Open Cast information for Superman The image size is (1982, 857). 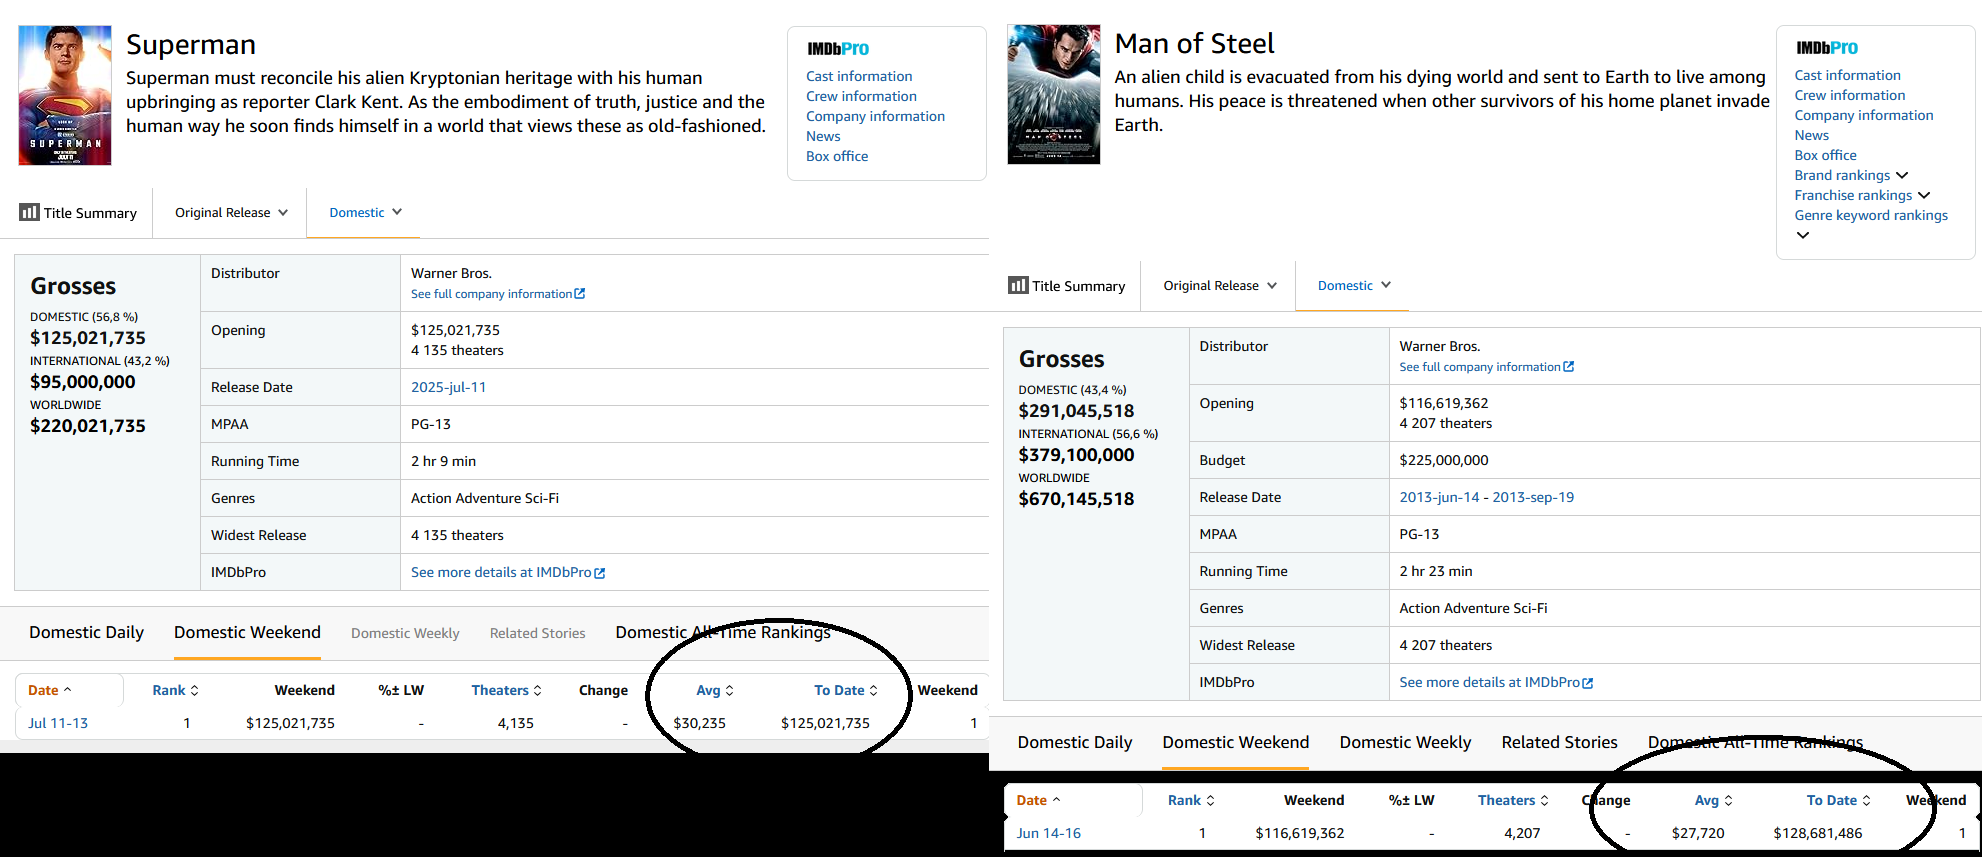tap(859, 76)
